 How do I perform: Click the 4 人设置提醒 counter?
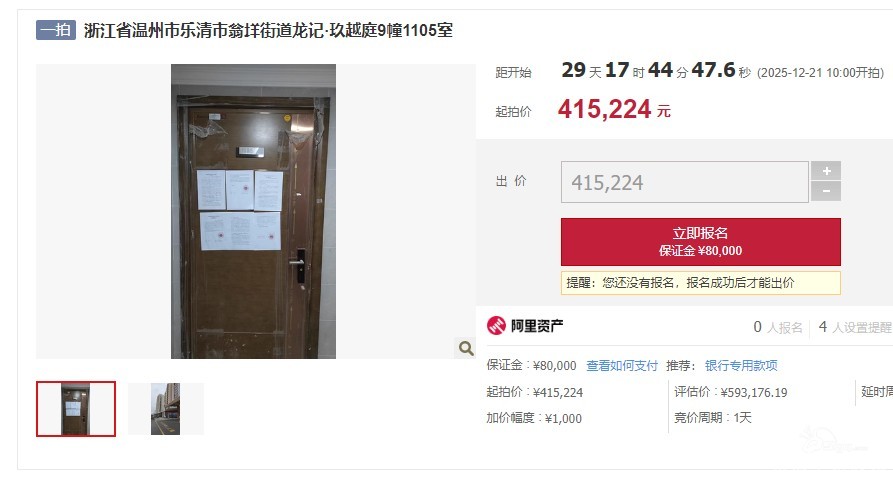click(x=855, y=327)
